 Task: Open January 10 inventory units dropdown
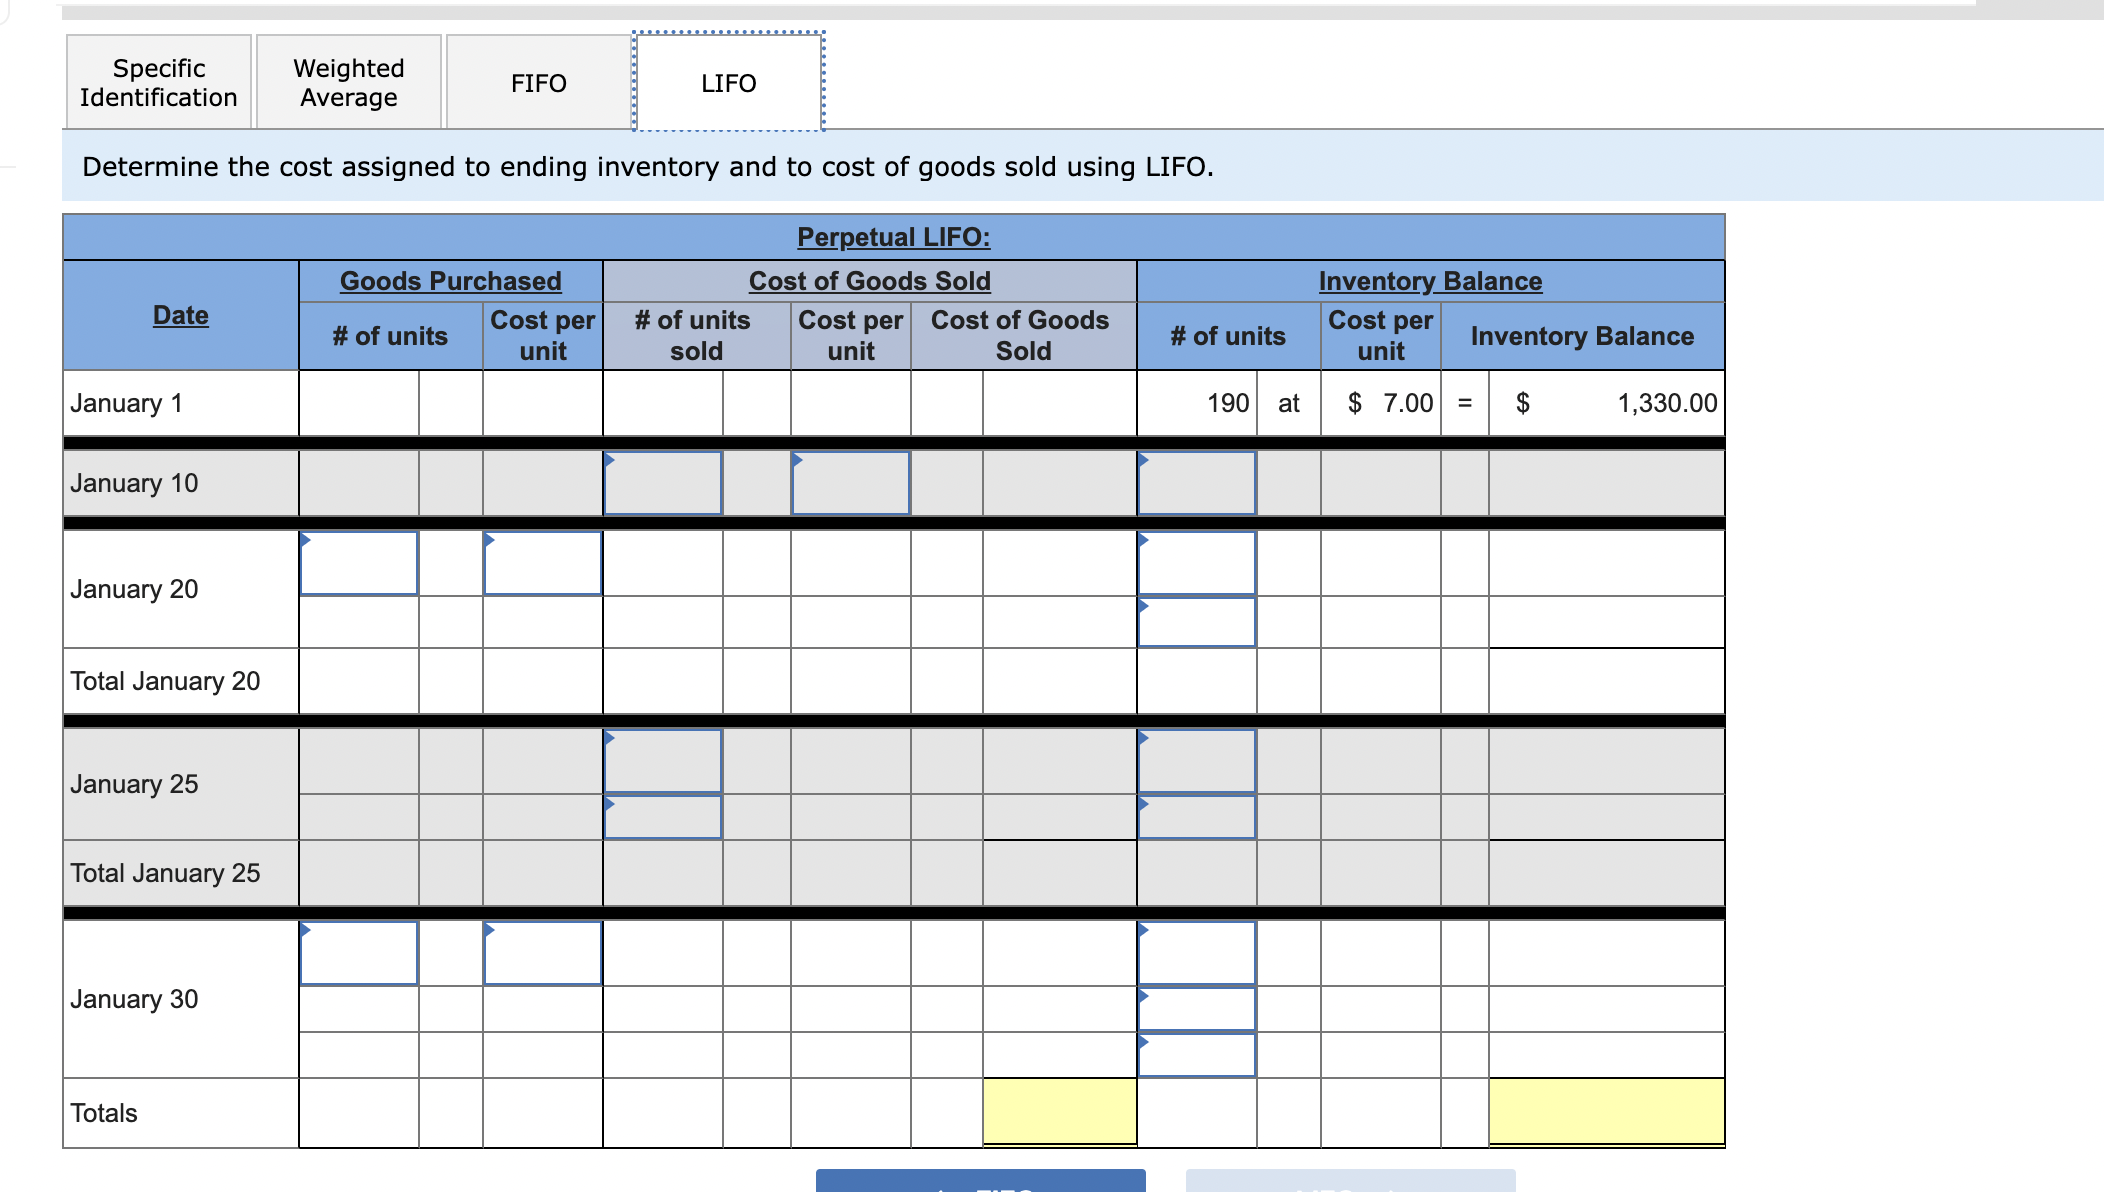coord(1196,483)
